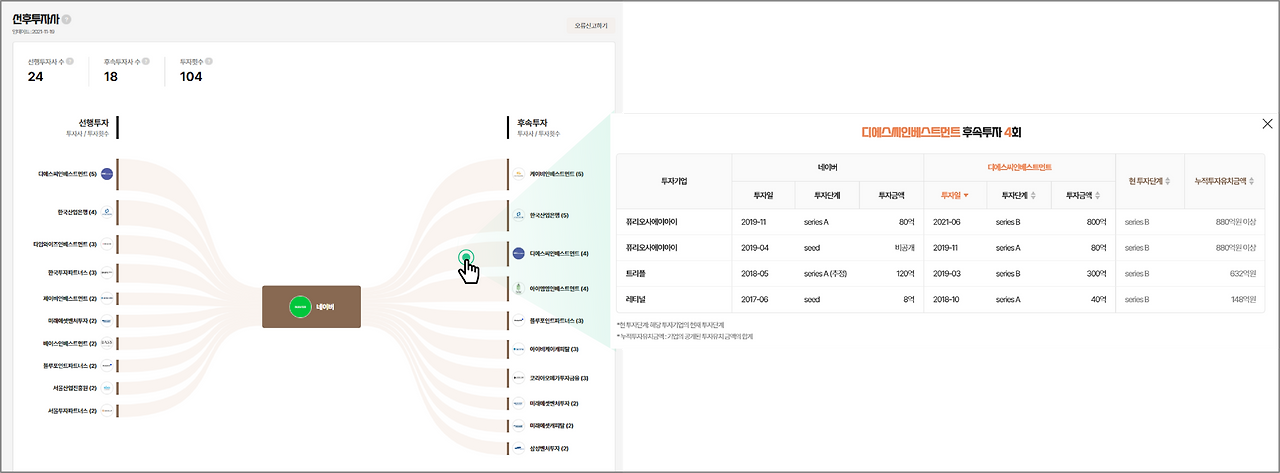This screenshot has height=473, width=1280.
Task: Click 아이비케이캐피탈 (3) logo icon
Action: click(518, 350)
